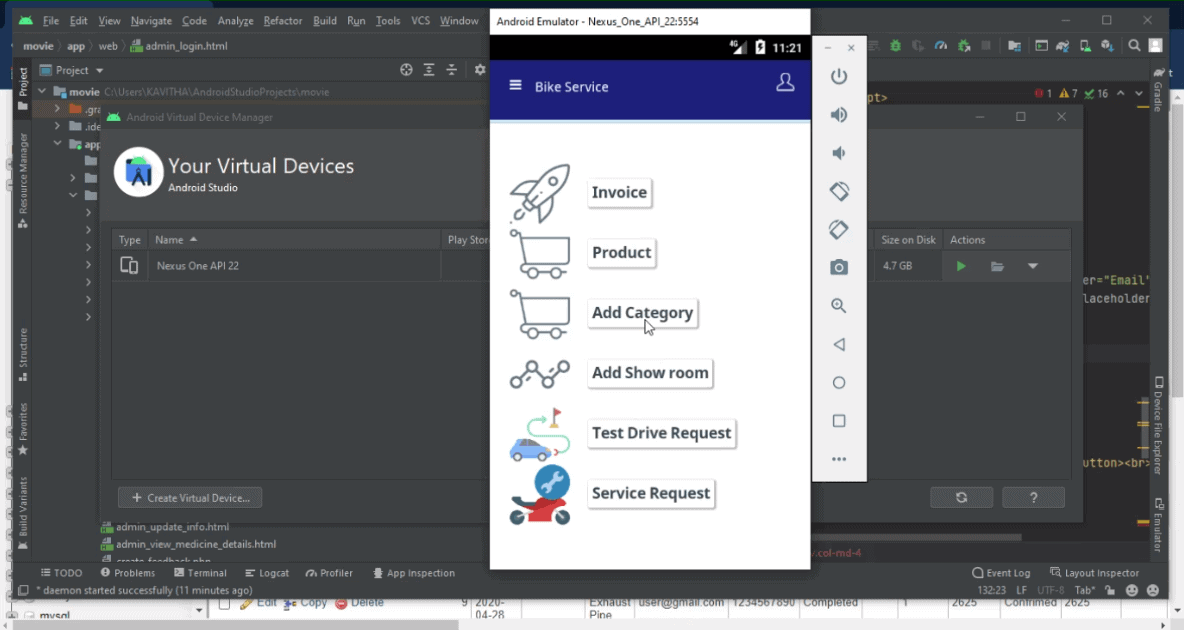The width and height of the screenshot is (1184, 630).
Task: Open emulator extended controls three dots
Action: tap(839, 459)
